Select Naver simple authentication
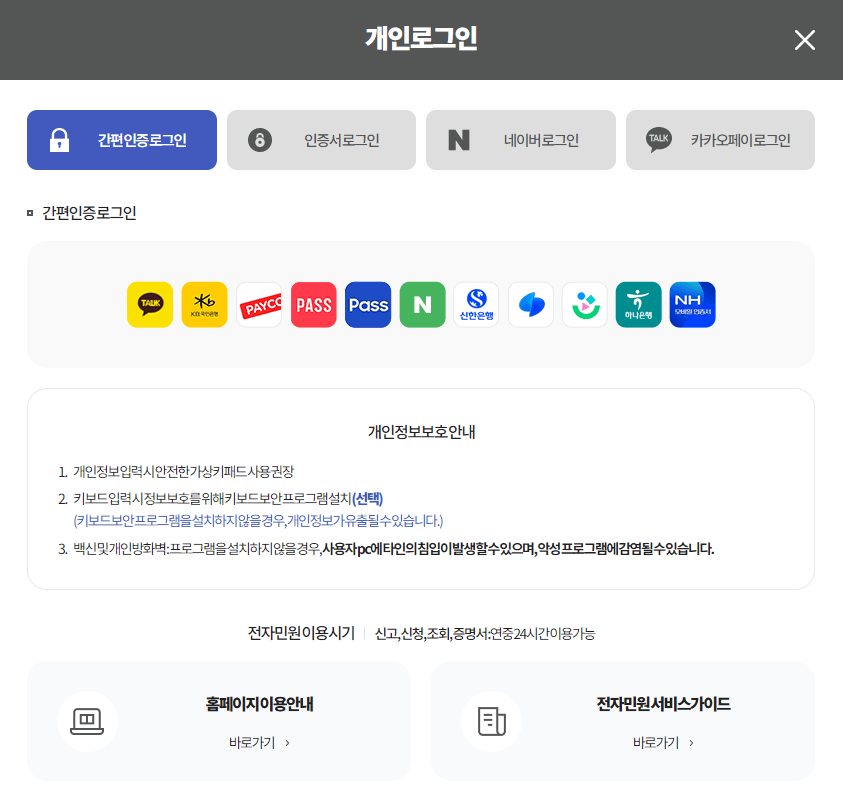This screenshot has width=843, height=808. (x=422, y=304)
